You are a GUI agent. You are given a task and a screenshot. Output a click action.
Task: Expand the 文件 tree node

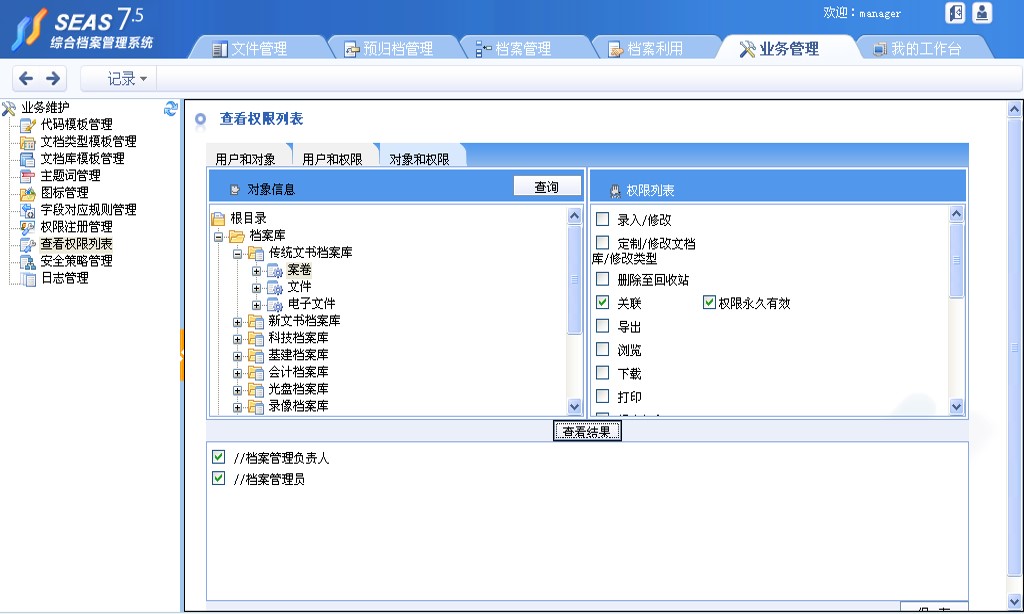click(x=257, y=287)
